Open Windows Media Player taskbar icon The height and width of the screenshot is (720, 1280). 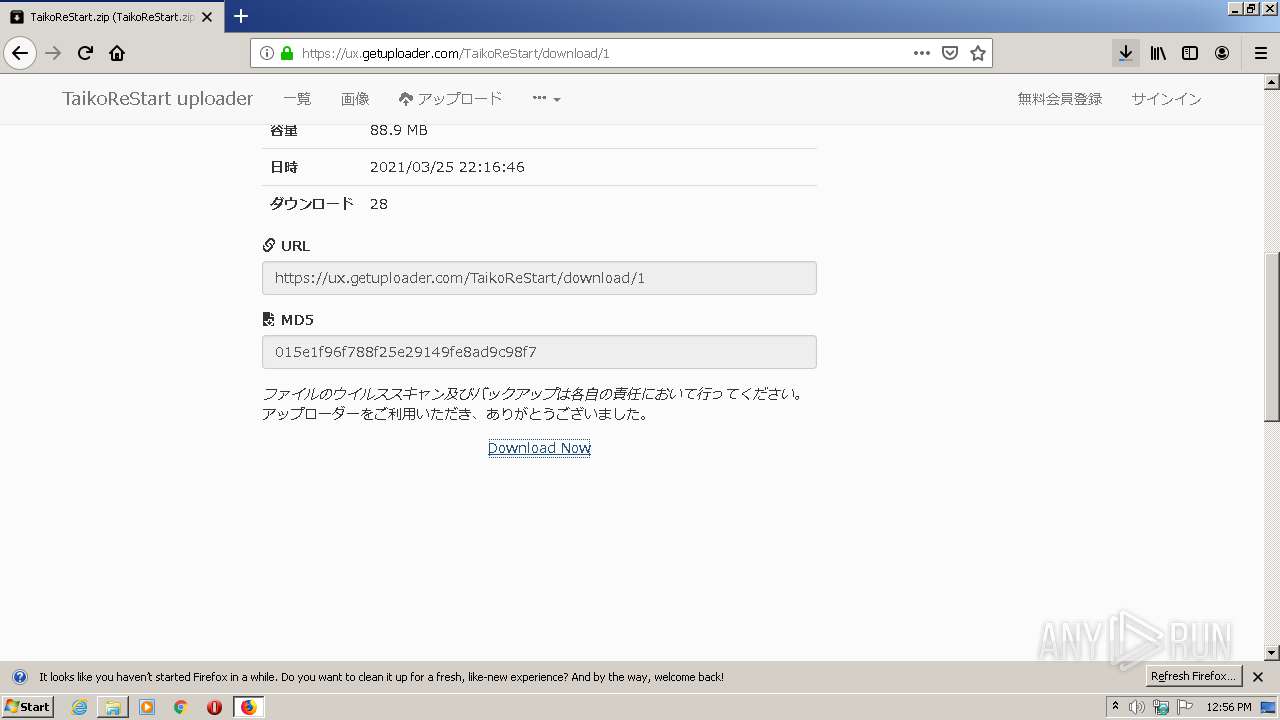click(147, 707)
